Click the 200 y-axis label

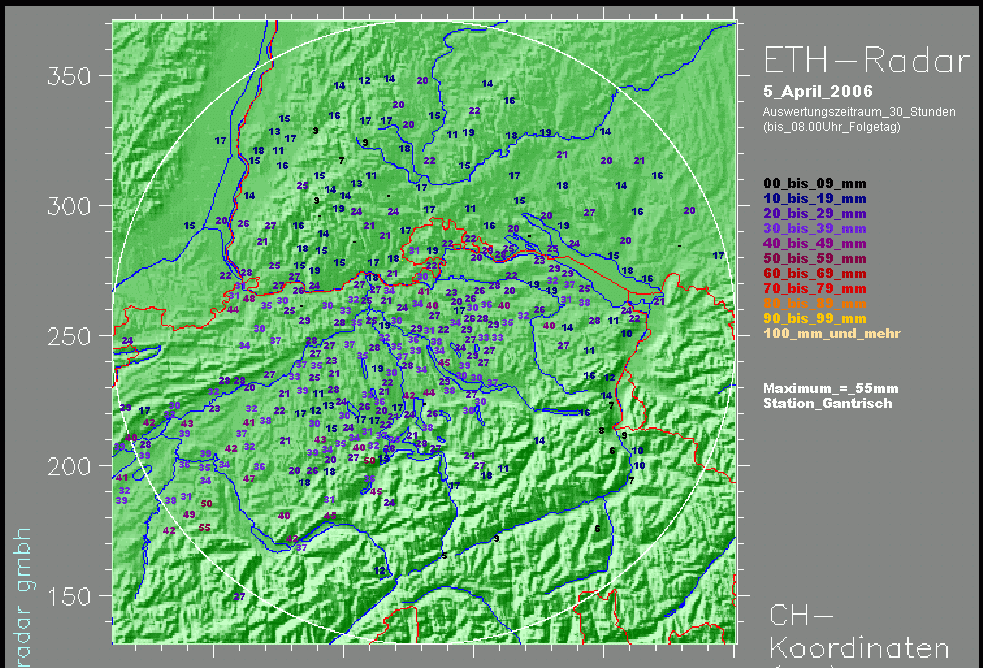tap(69, 466)
